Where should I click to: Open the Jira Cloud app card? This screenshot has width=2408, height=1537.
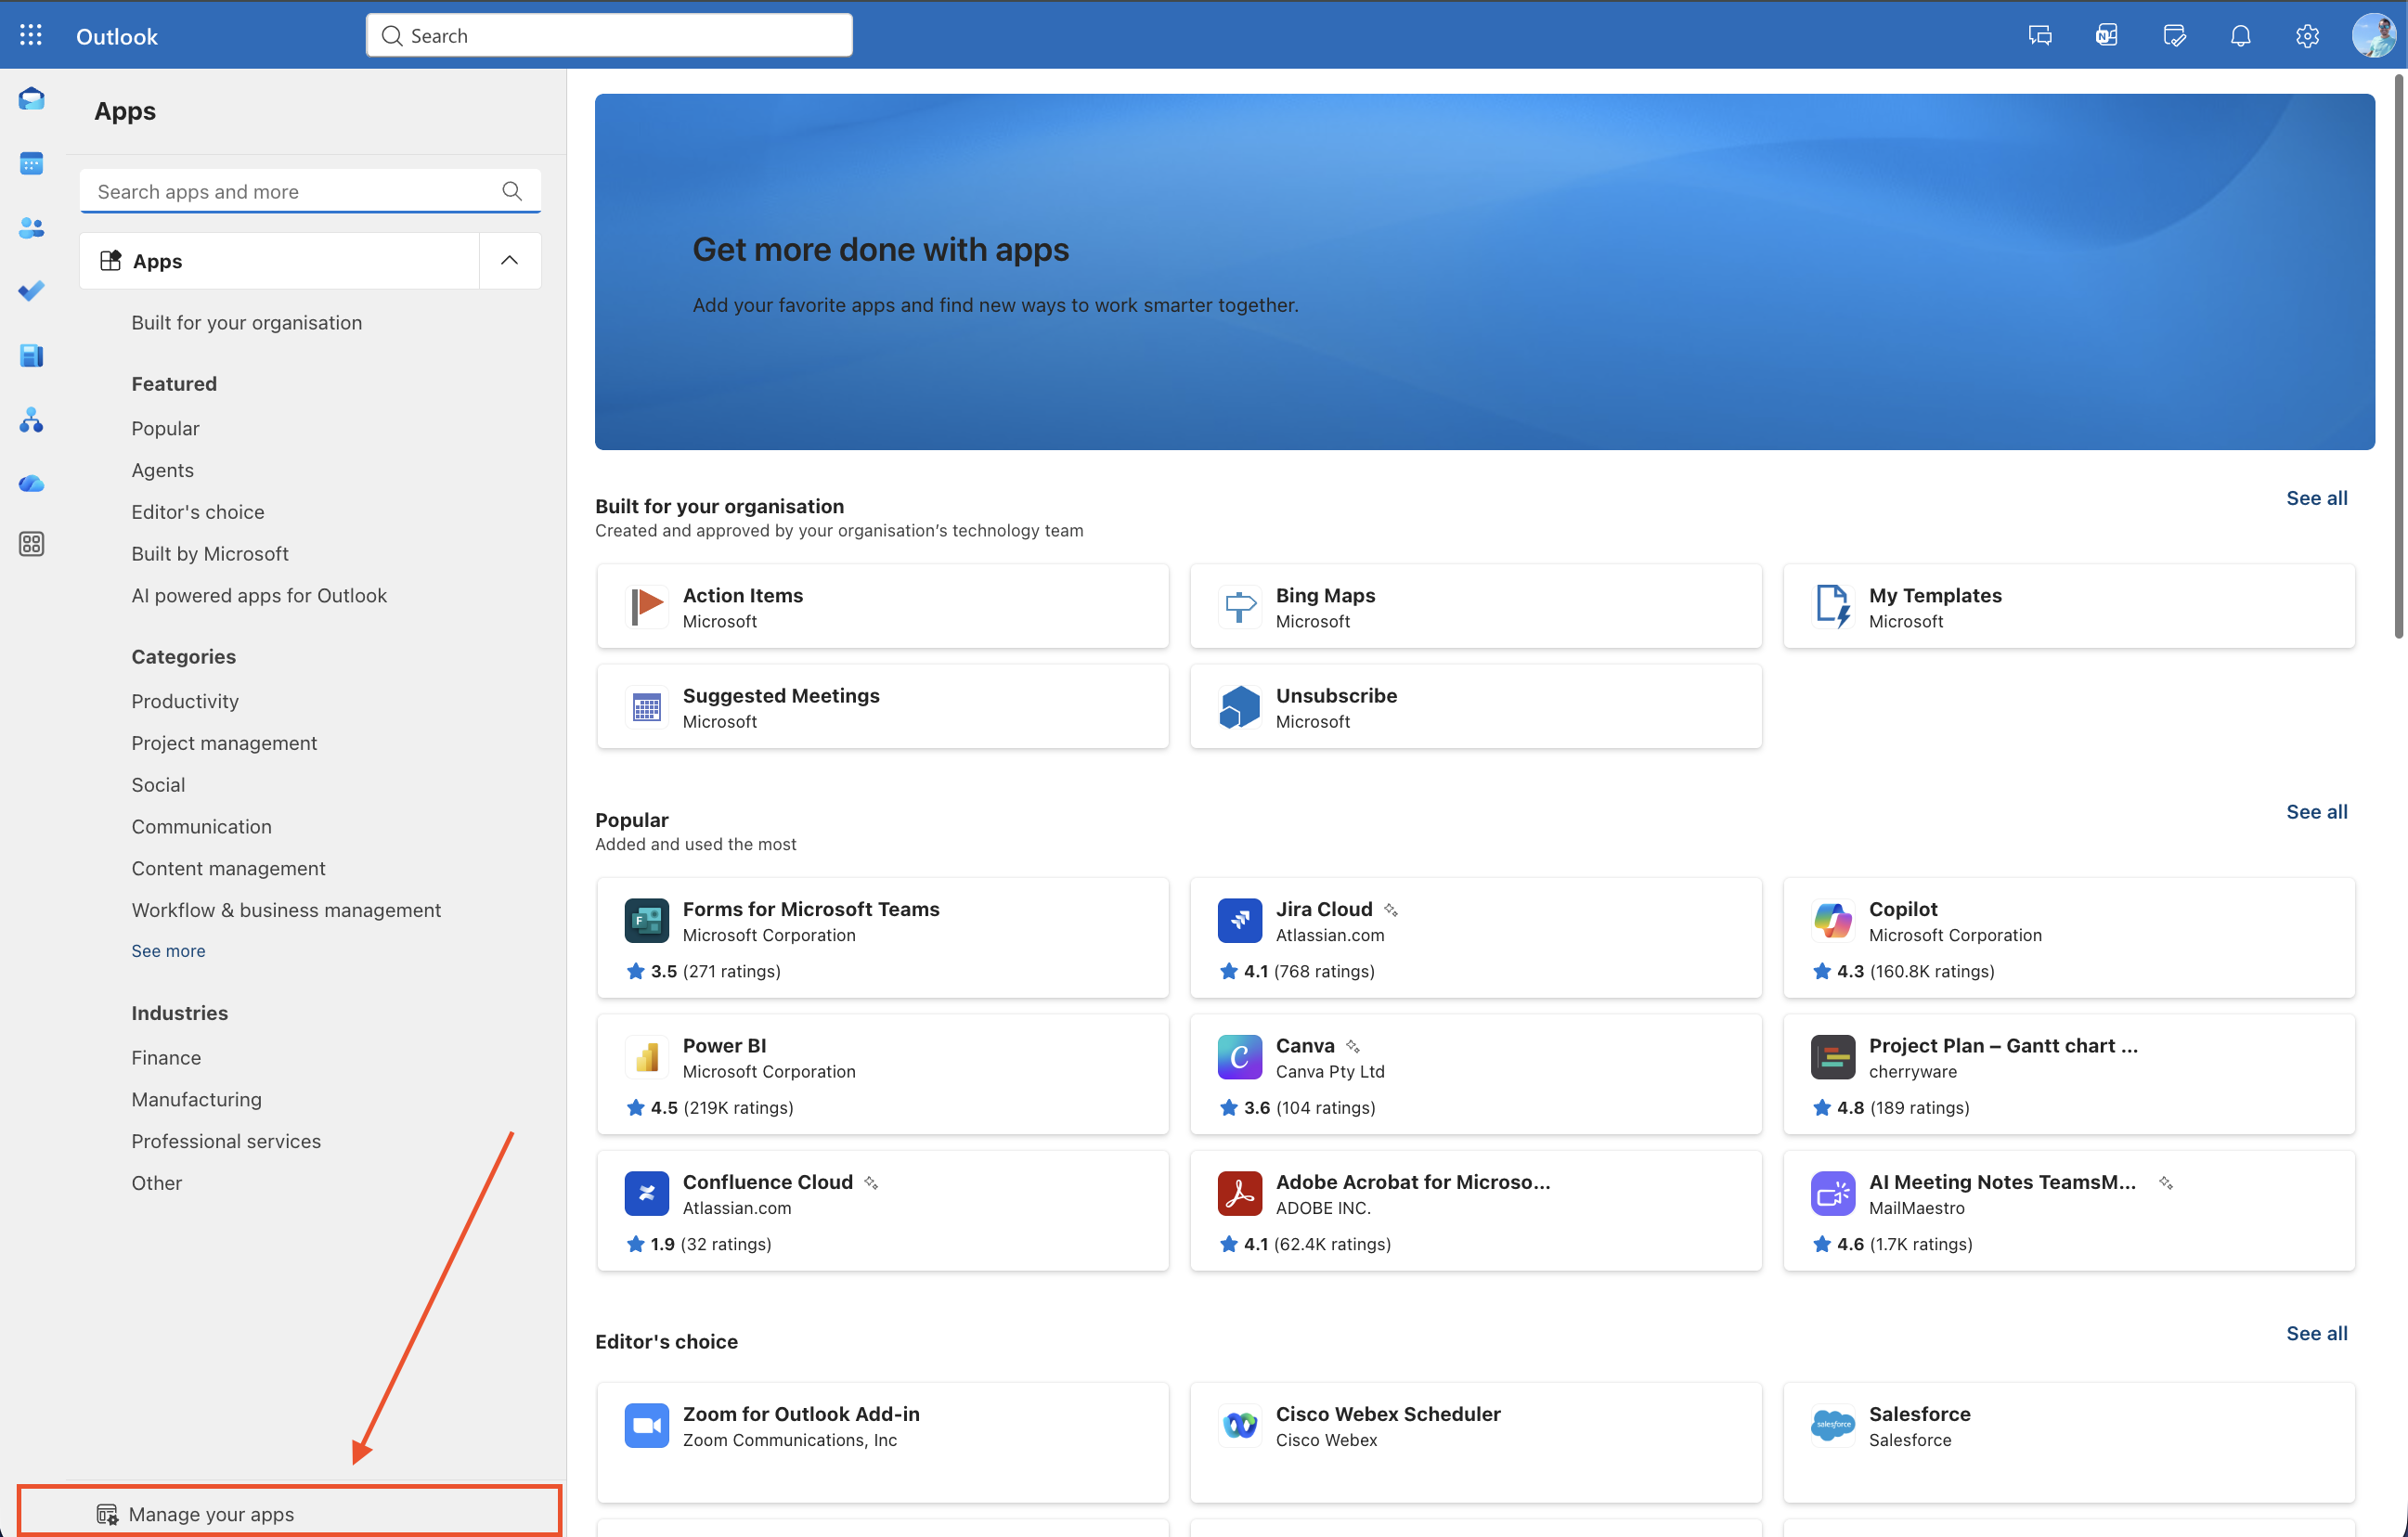point(1475,937)
